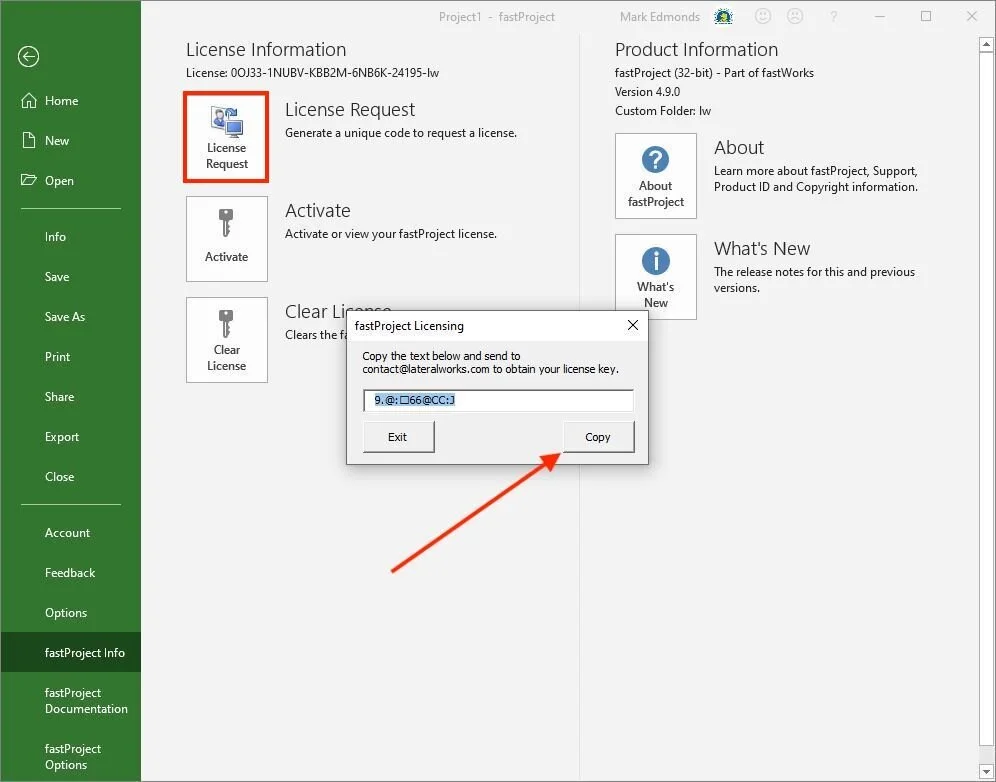Click the Activate key icon button
996x782 pixels.
[227, 239]
